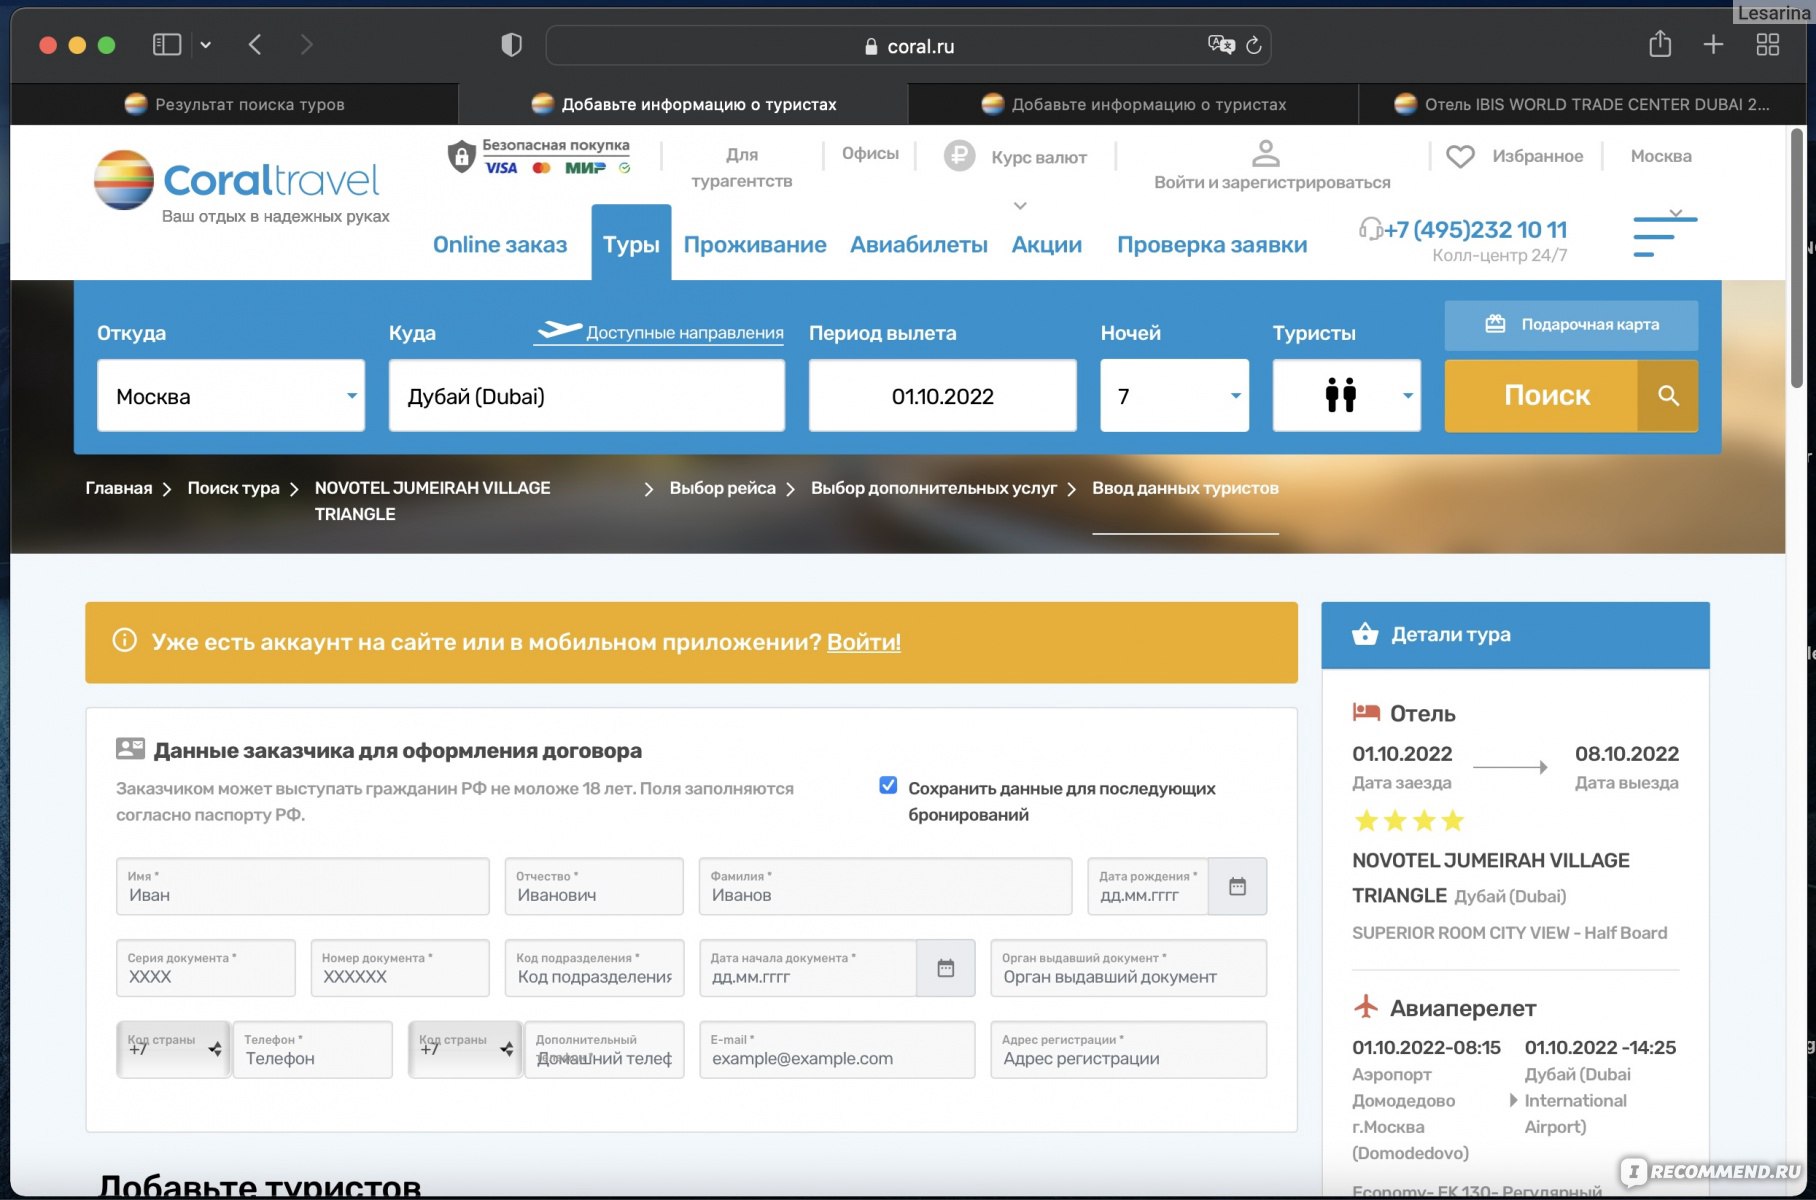
Task: Open 'Доступные направления' link
Action: point(659,332)
